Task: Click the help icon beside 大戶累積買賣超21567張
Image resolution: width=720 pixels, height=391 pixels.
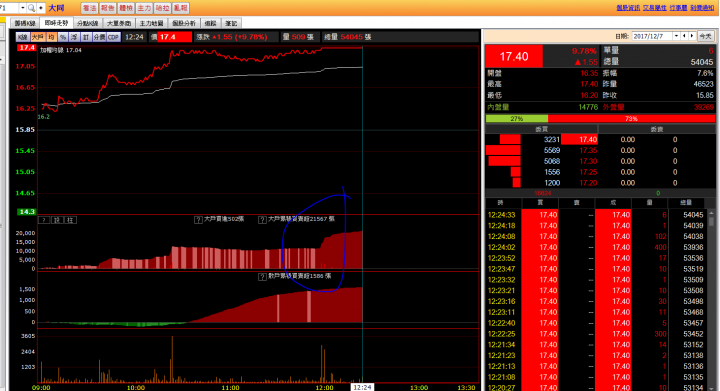Action: 262,220
